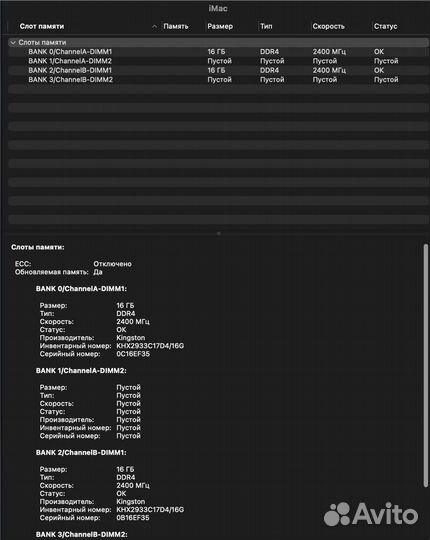Image resolution: width=430 pixels, height=540 pixels.
Task: Click 16 ГБ size in BANK 2 table row
Action: (216, 70)
